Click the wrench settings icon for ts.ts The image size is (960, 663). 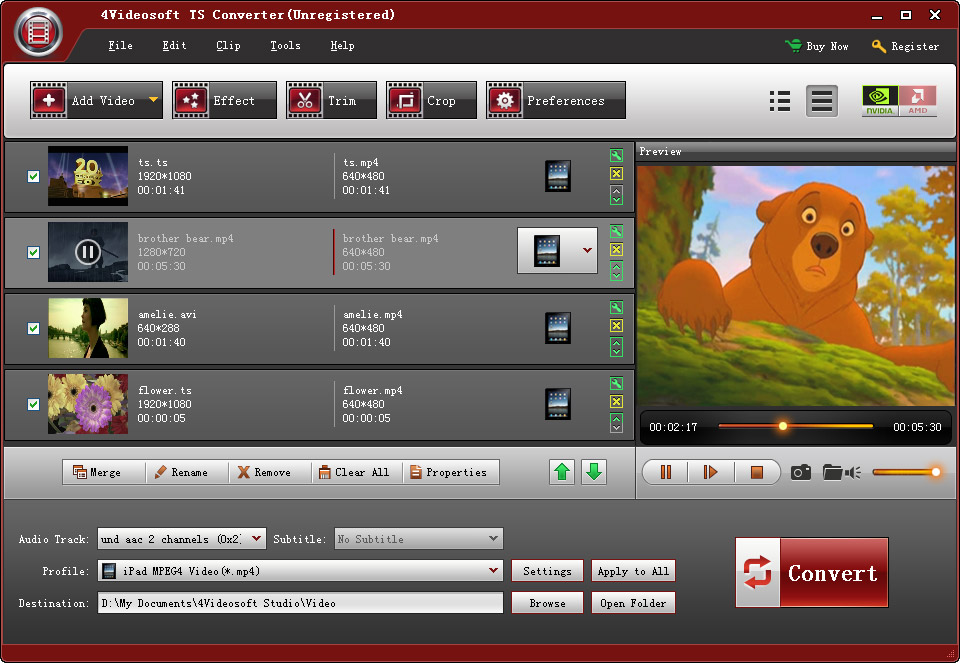(617, 156)
